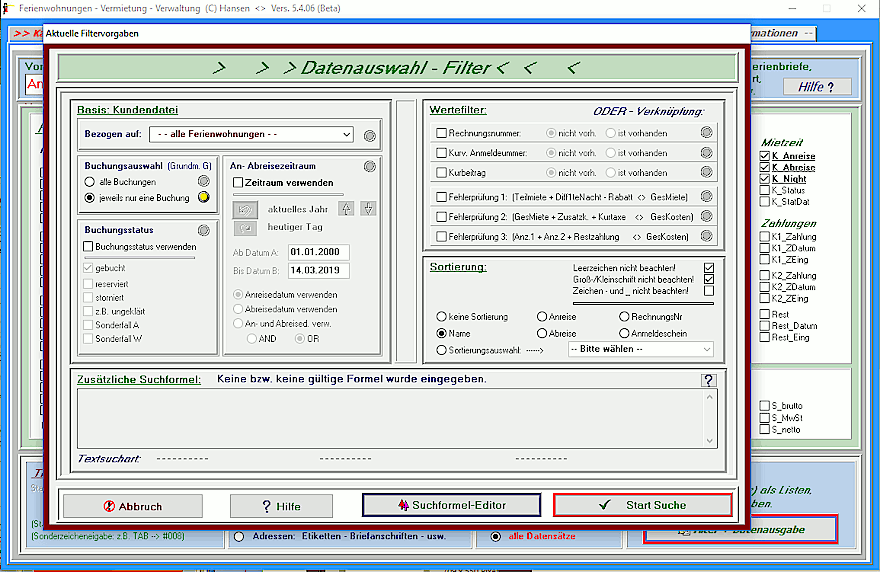Viewport: 880px width, 572px height.
Task: Click round indicator beside the Ferienwohnungen dropdown
Action: coord(370,135)
